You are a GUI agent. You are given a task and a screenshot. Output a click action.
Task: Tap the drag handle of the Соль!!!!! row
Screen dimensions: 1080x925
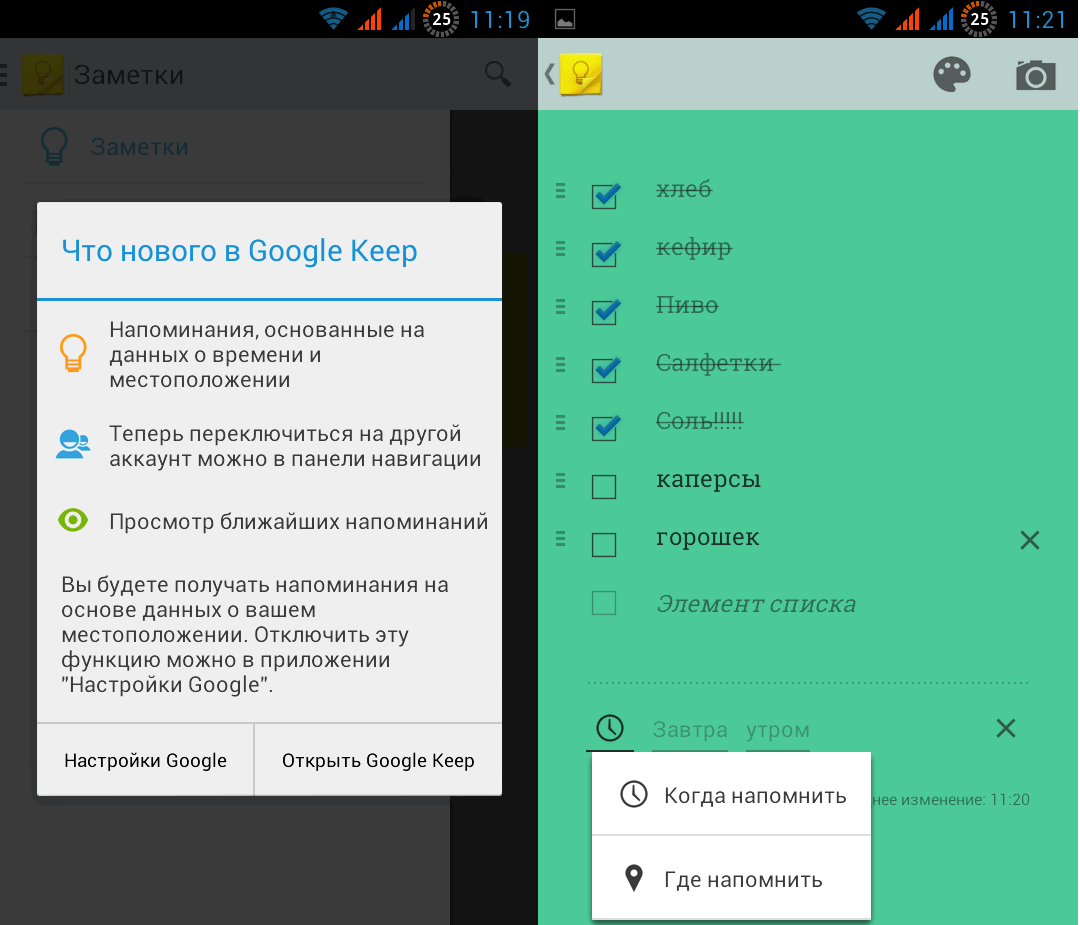point(561,423)
